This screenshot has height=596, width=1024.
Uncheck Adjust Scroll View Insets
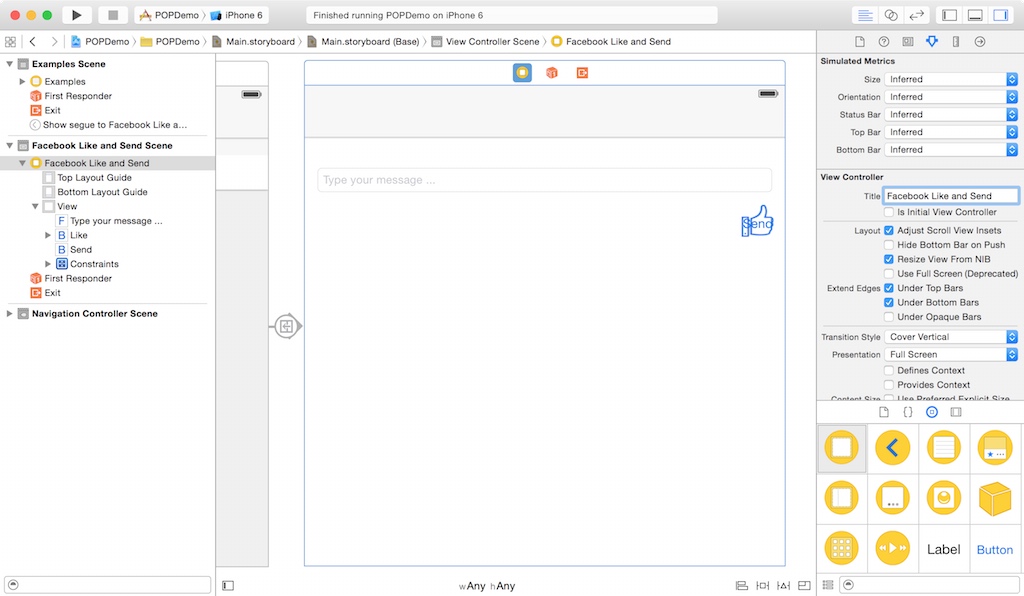pyautogui.click(x=888, y=230)
